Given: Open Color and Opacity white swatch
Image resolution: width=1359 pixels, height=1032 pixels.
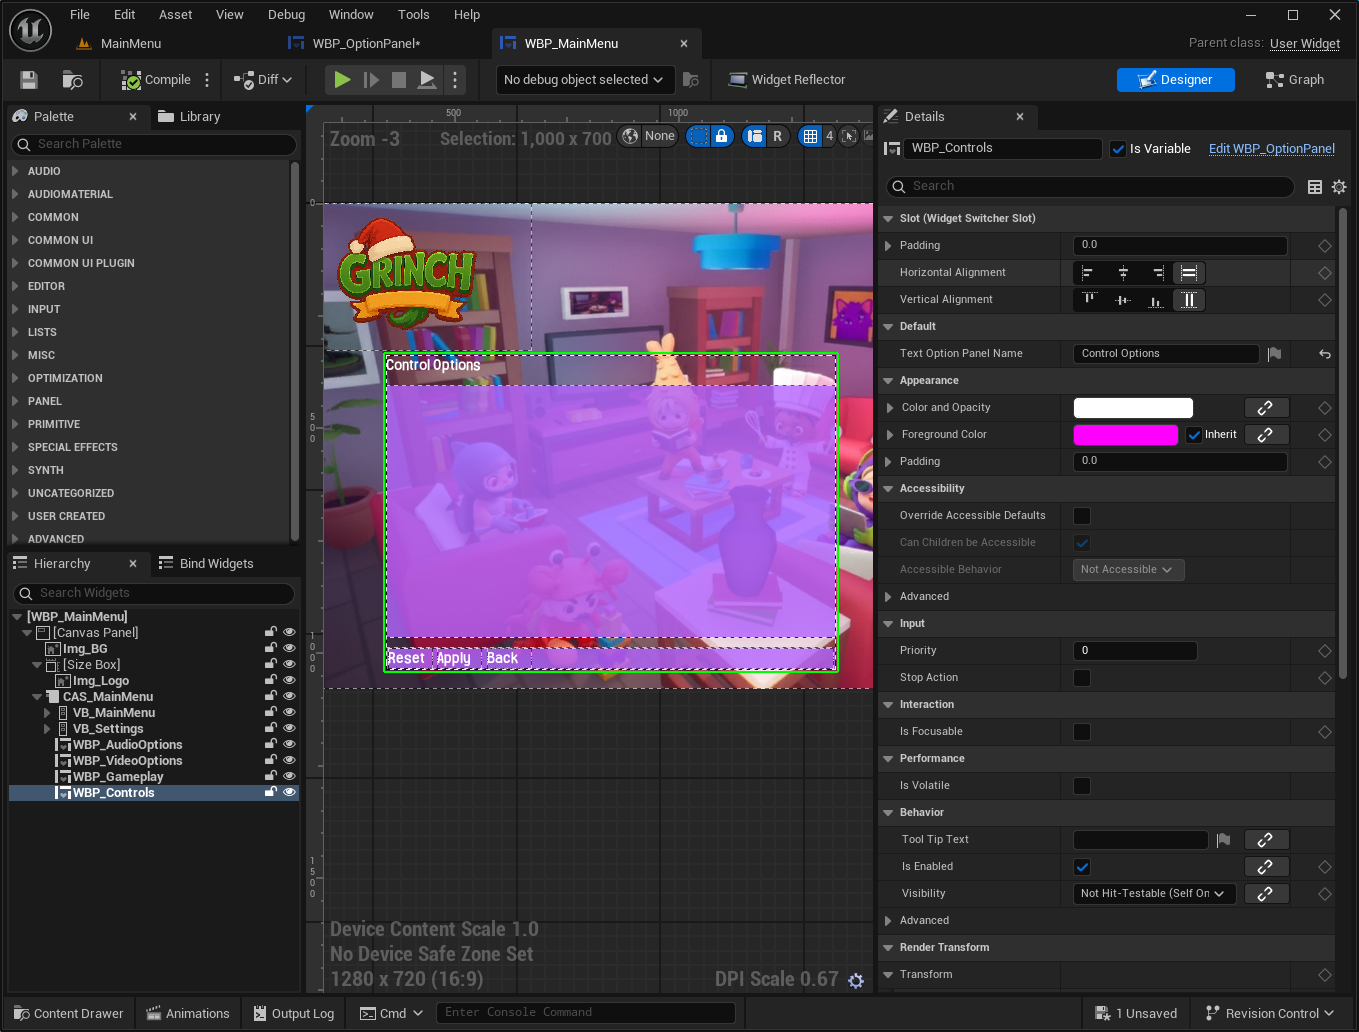Looking at the screenshot, I should (x=1133, y=408).
